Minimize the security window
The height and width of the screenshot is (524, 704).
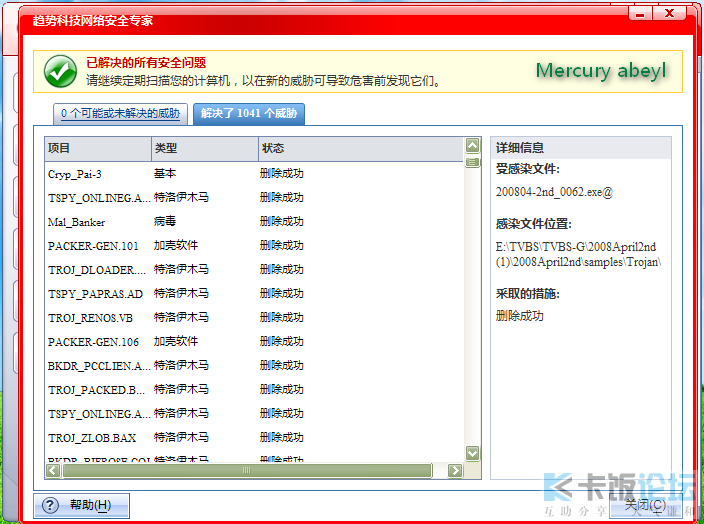640,14
